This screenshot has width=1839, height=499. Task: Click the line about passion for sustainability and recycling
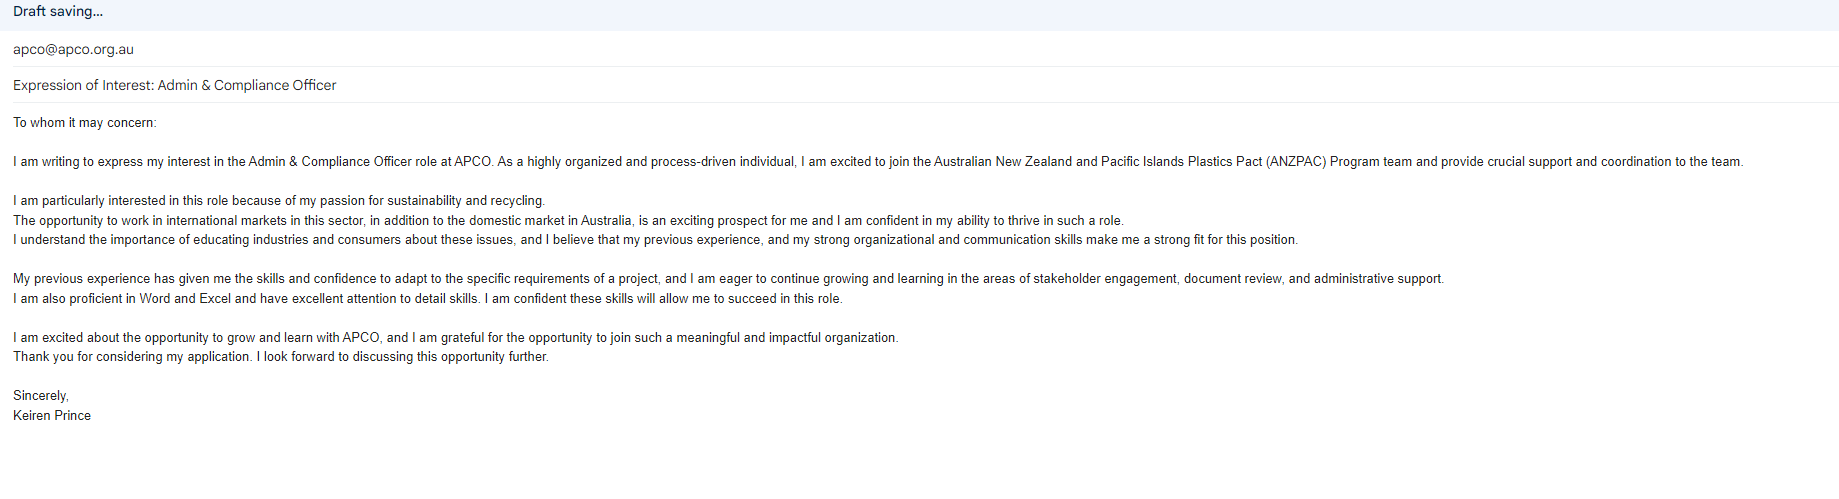pyautogui.click(x=279, y=201)
